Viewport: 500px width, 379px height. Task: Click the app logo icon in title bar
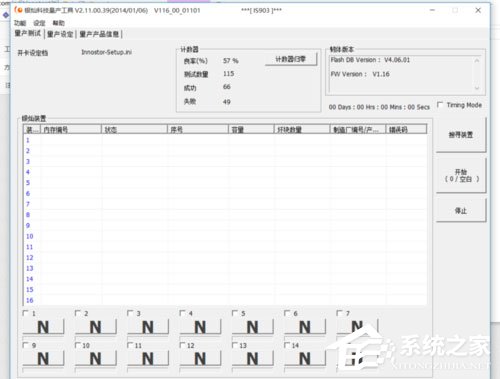pyautogui.click(x=18, y=10)
